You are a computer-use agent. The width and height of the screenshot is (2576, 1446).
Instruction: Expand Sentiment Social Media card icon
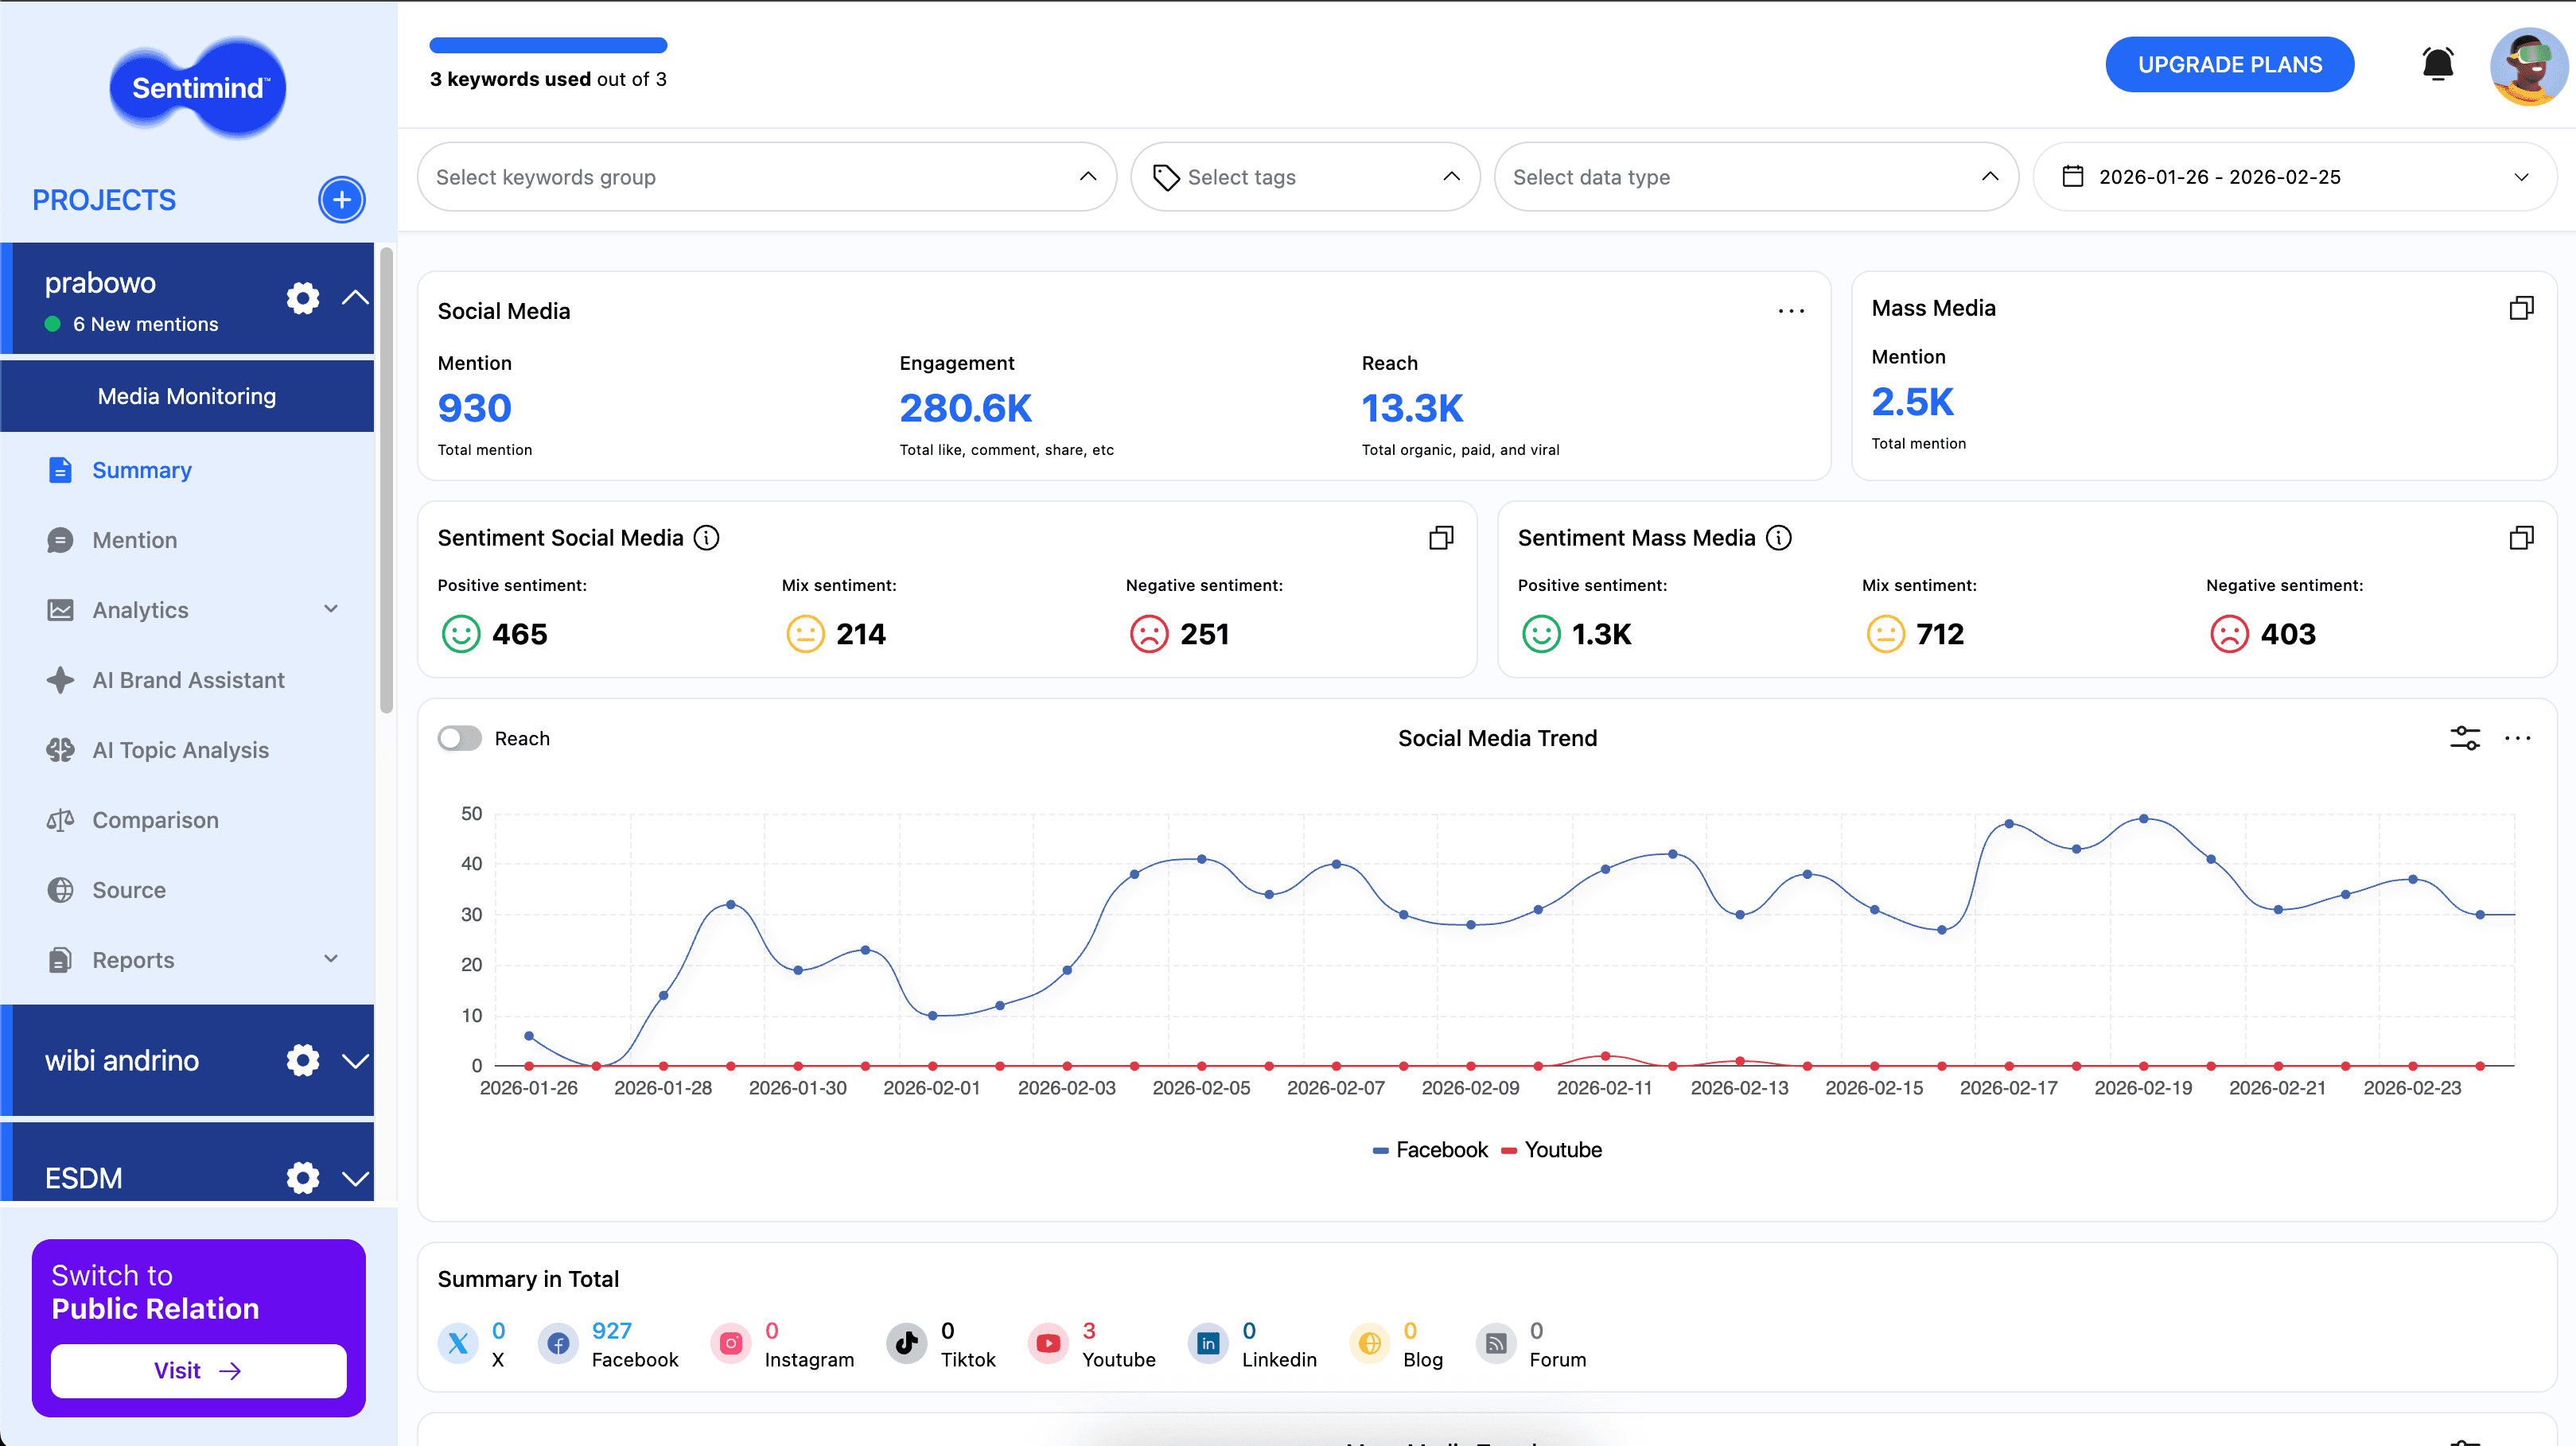click(x=1441, y=538)
